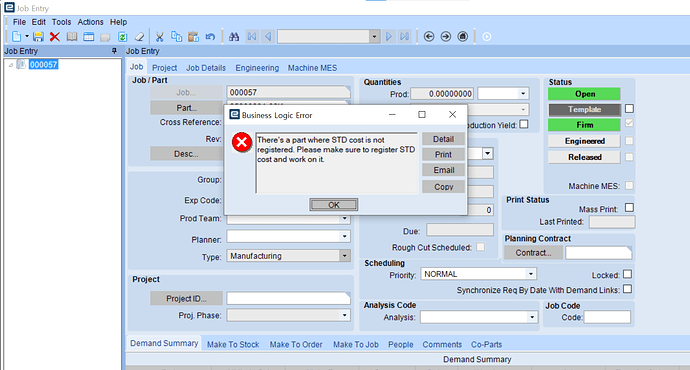Open the Make To Order tab
The image size is (690, 370).
[x=296, y=344]
